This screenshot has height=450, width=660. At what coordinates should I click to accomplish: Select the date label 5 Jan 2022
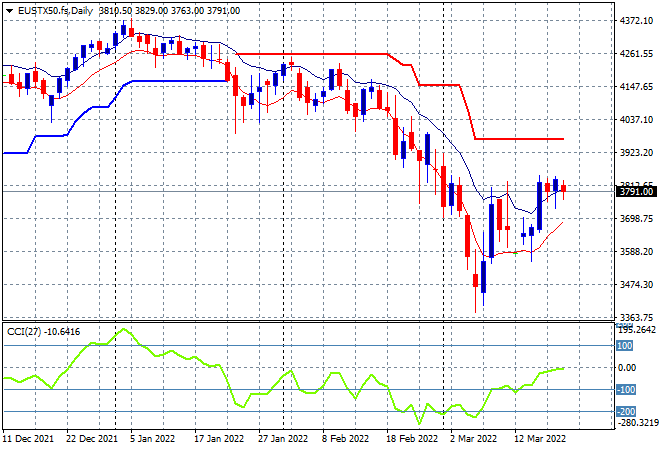pos(152,439)
